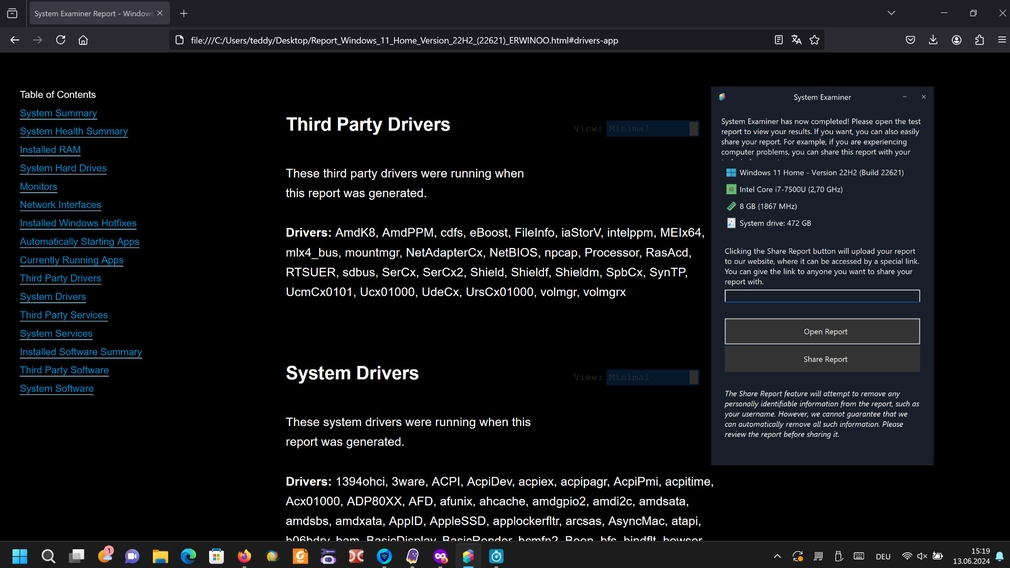Viewport: 1010px width, 568px height.
Task: Open the System Services link
Action: pos(56,334)
